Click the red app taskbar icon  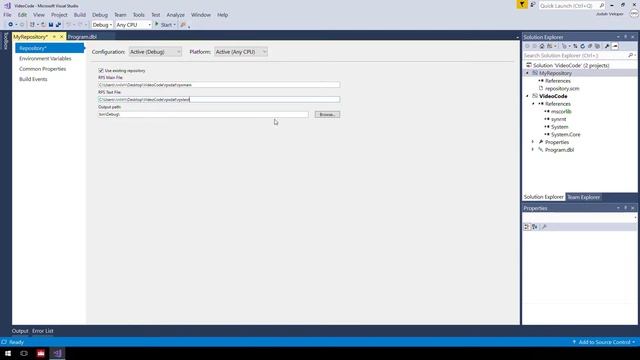41,353
